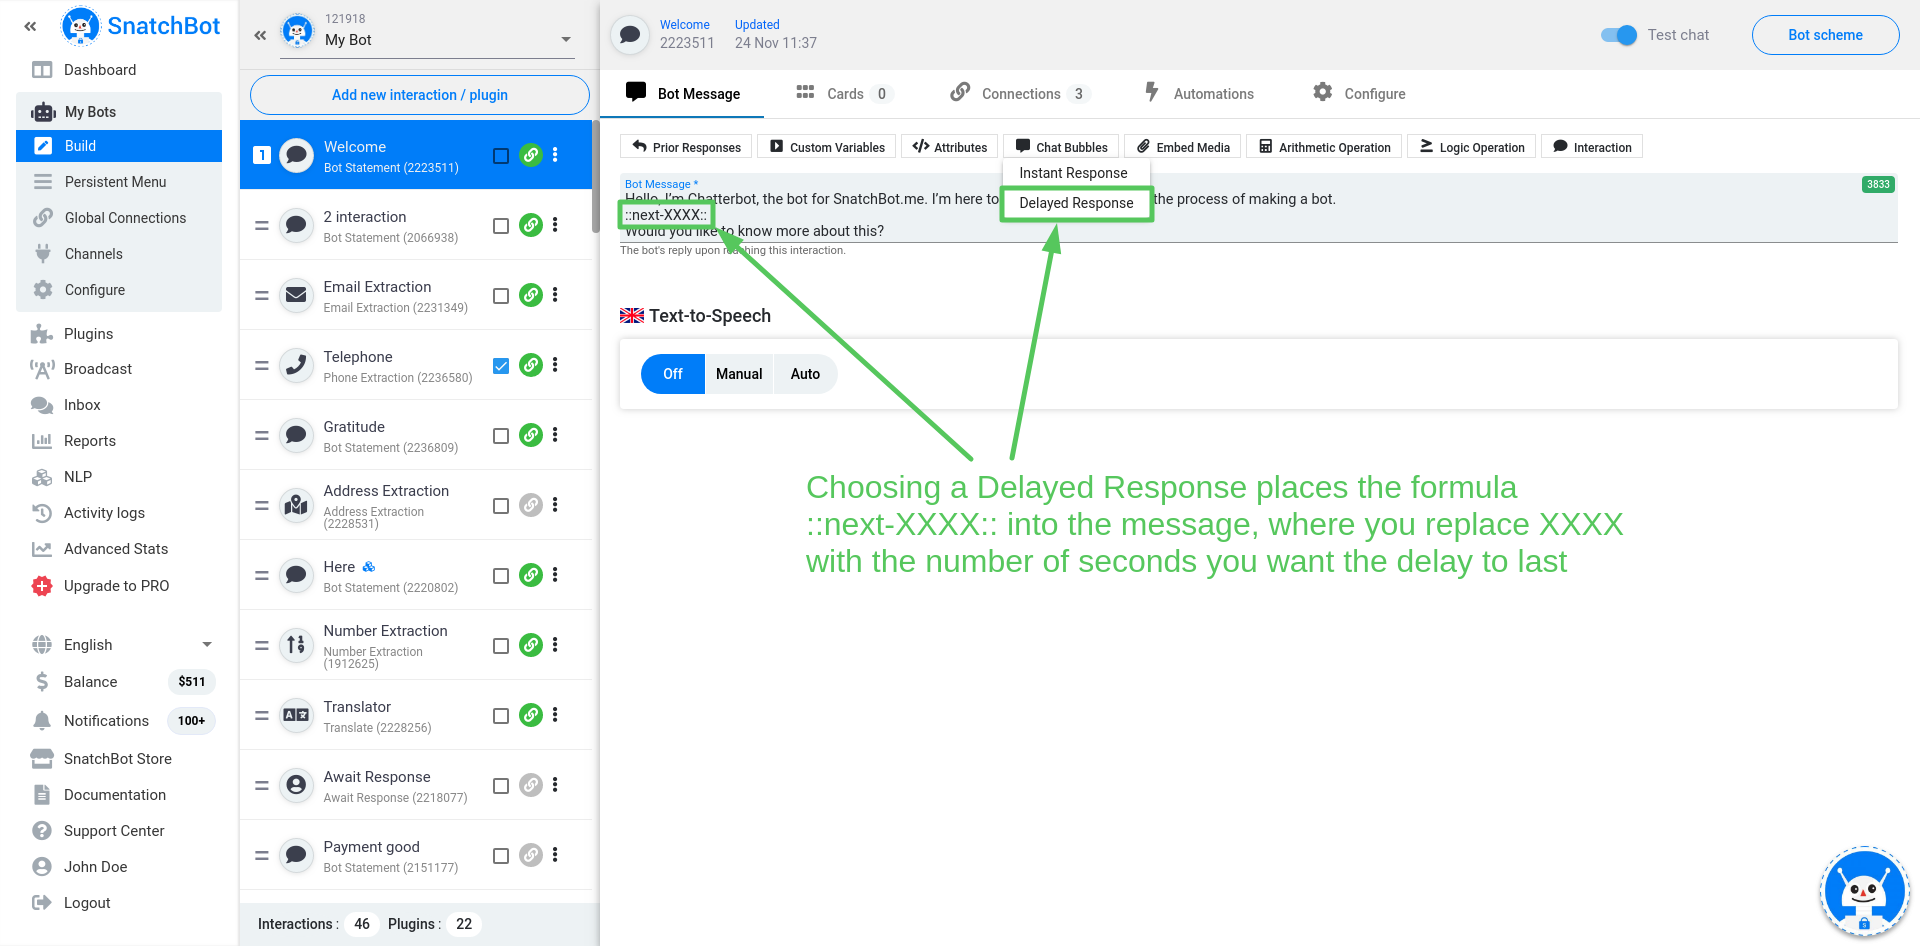Open the Attributes dropdown

(x=950, y=147)
